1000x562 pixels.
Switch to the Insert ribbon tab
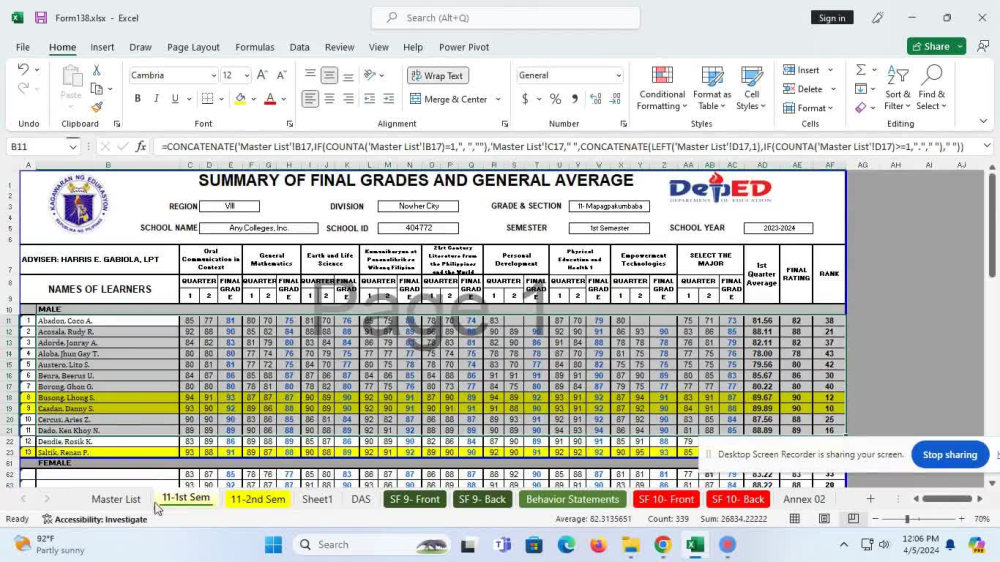coord(102,47)
